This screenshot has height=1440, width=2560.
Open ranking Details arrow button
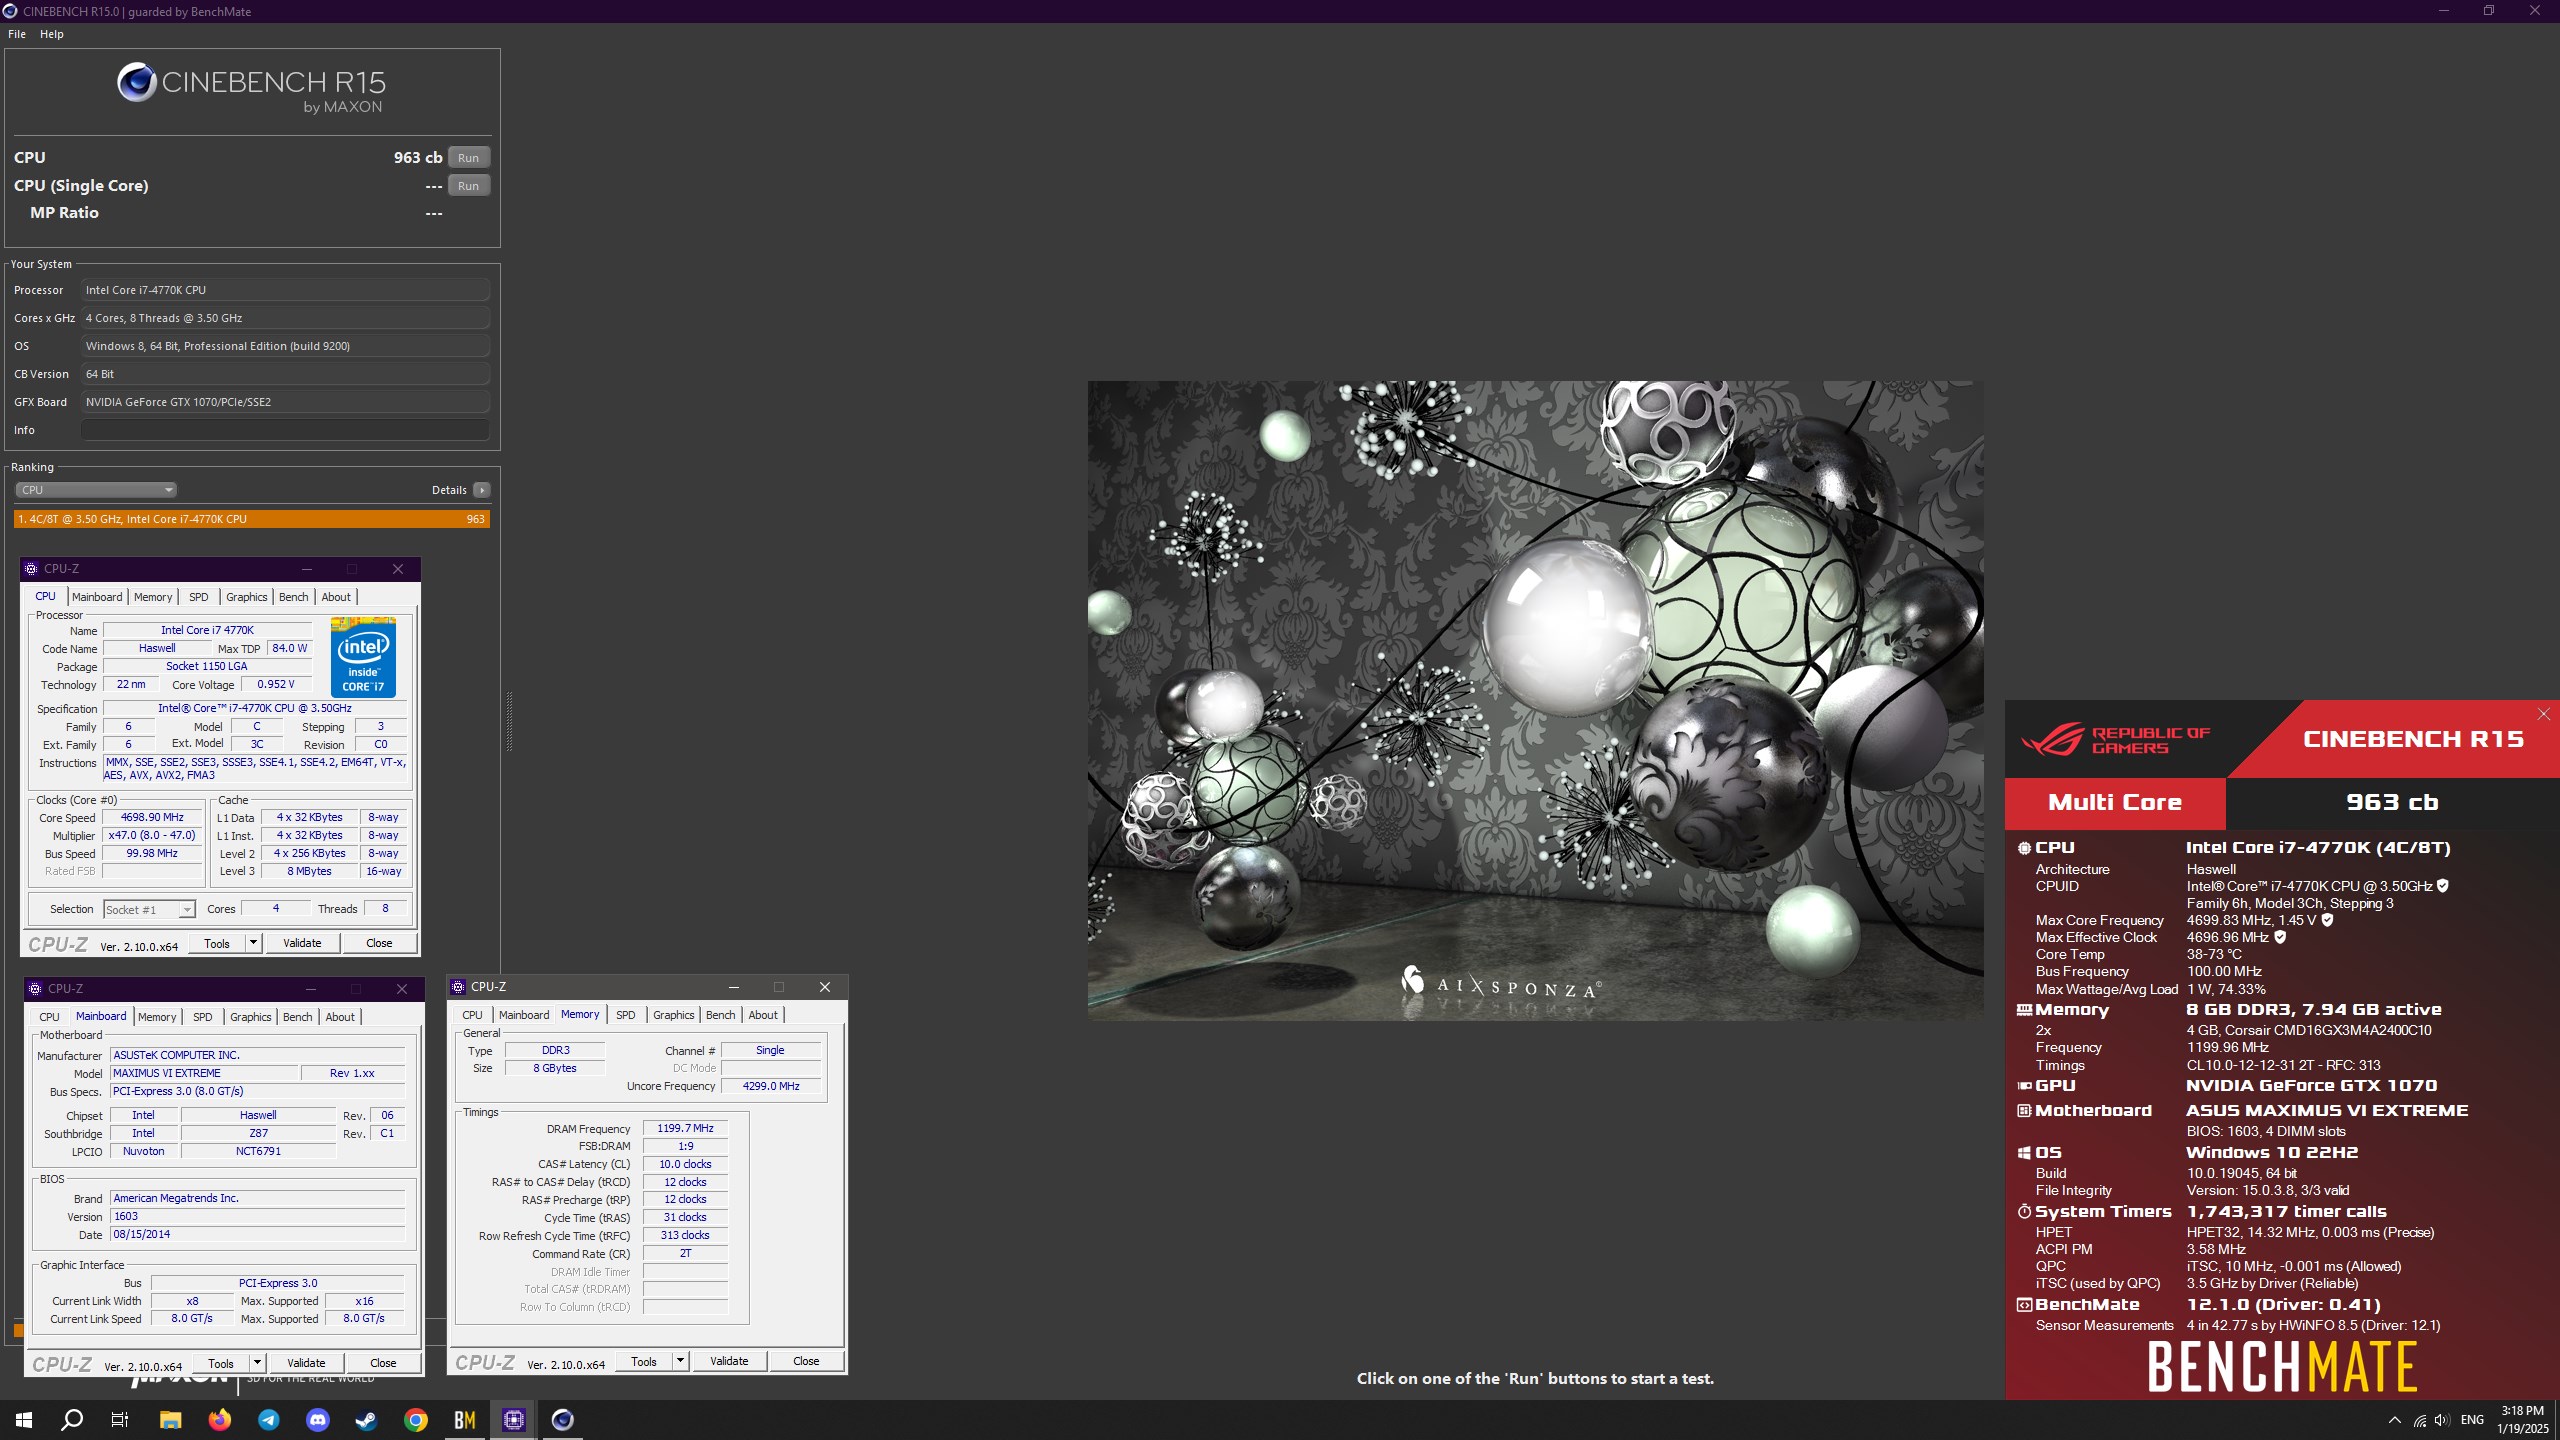tap(482, 490)
